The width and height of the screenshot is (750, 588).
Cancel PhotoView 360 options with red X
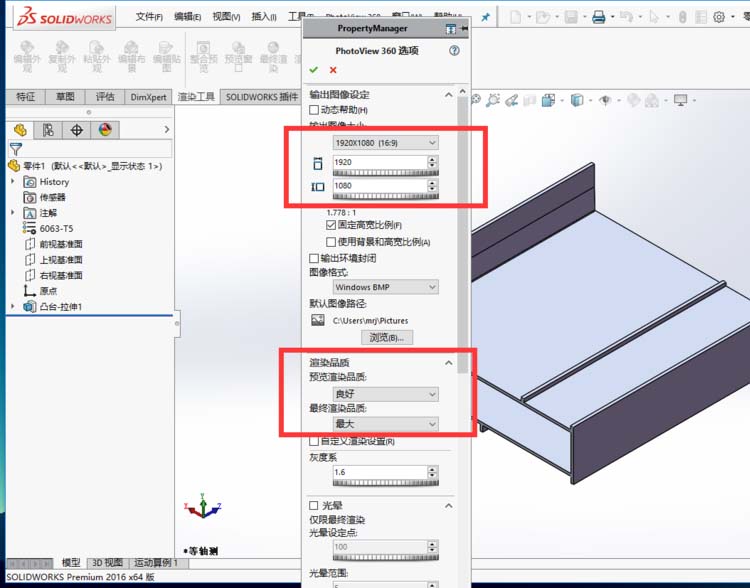(x=333, y=70)
